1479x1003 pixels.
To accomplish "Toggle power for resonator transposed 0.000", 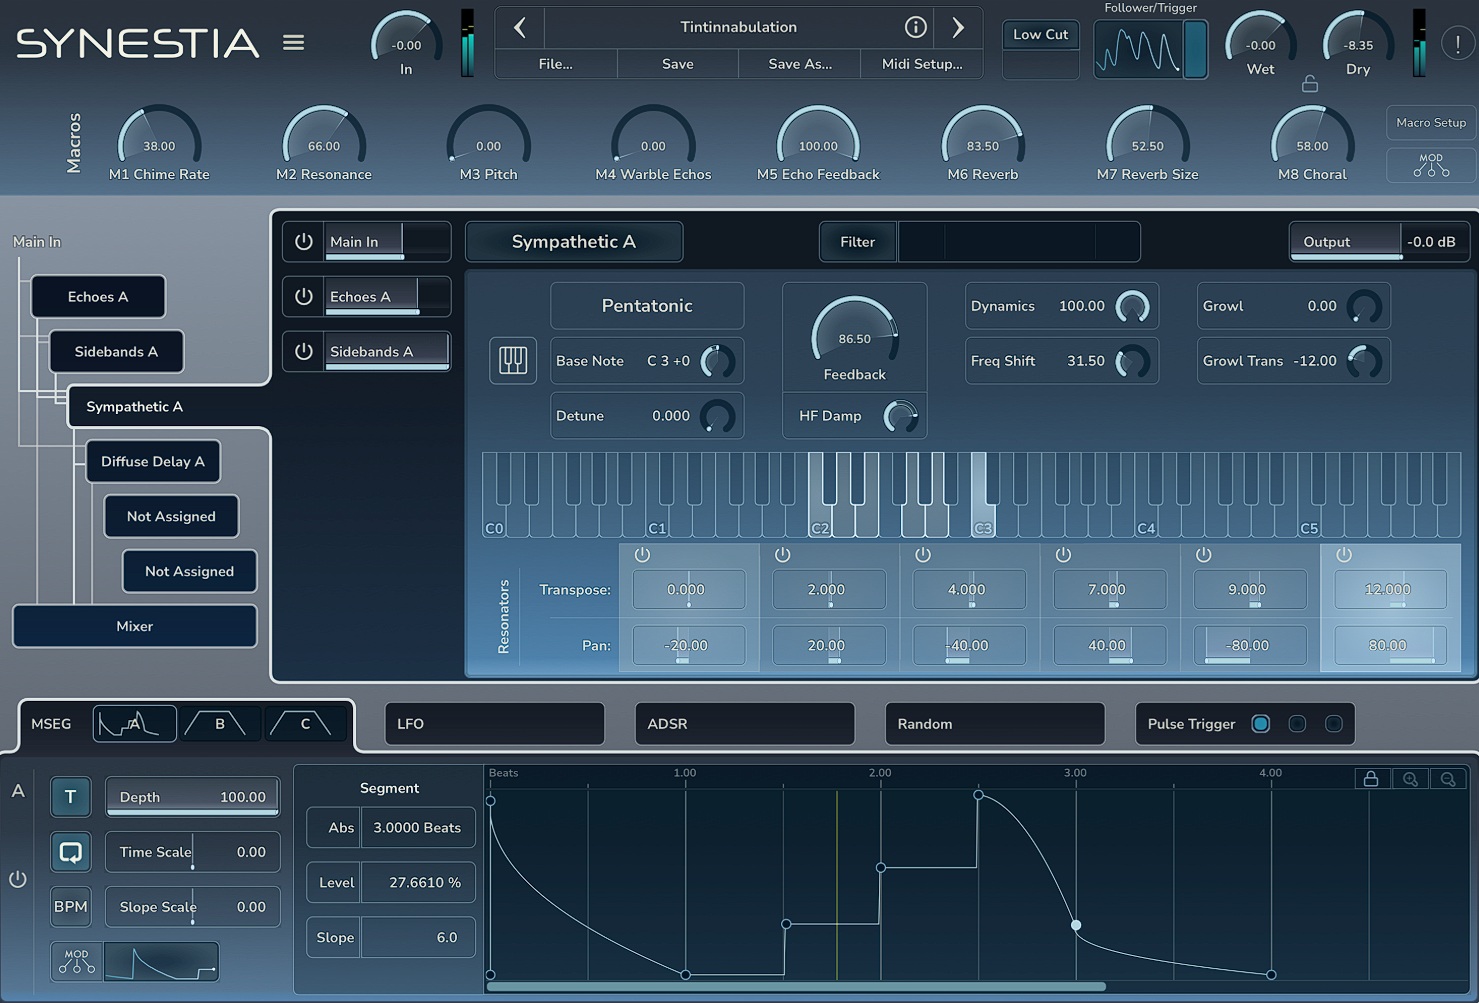I will (x=642, y=554).
